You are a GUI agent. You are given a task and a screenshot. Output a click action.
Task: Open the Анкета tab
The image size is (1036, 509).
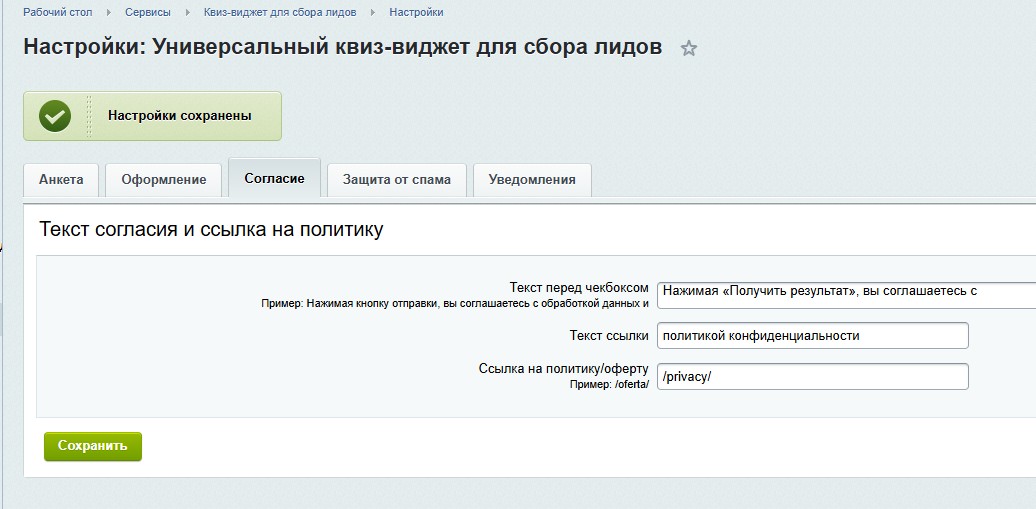click(x=61, y=180)
